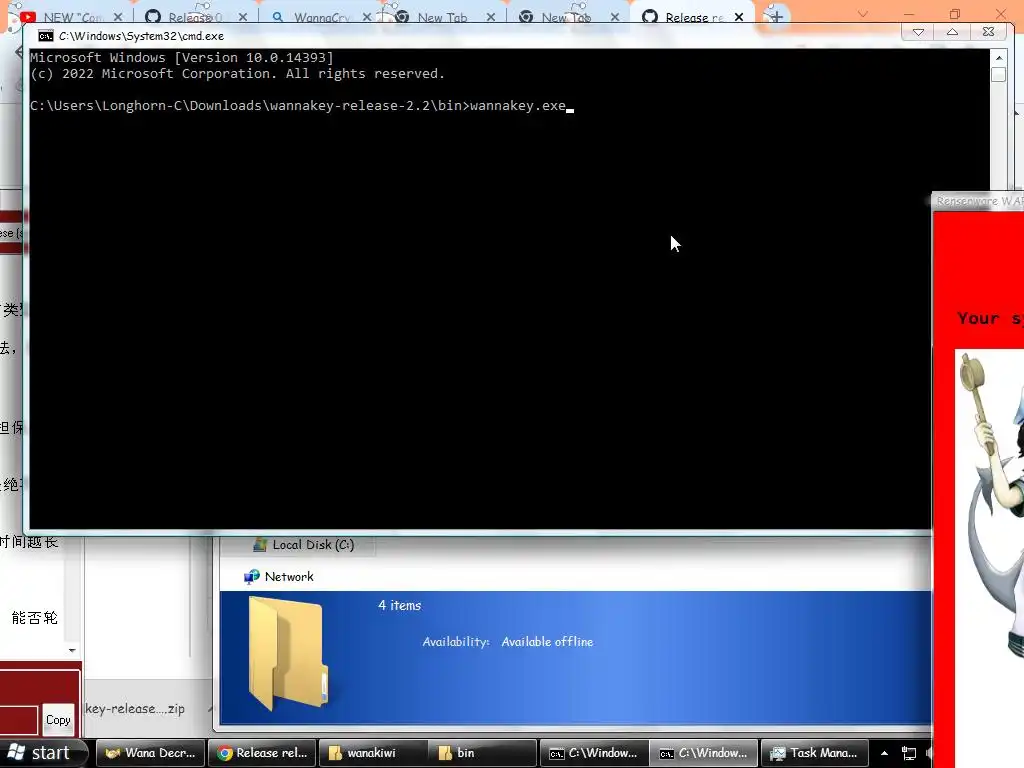Click the Chrome icon on Release taskbar item

(x=225, y=753)
